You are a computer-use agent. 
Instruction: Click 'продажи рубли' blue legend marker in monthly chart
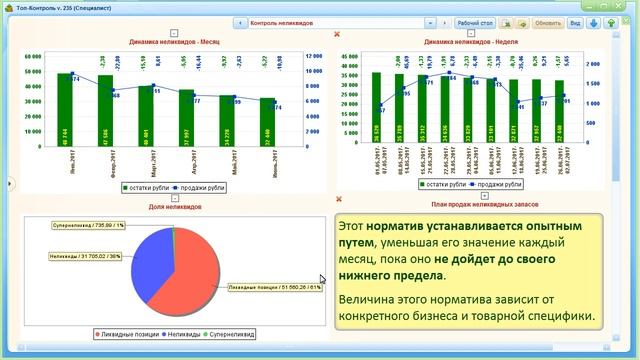tap(175, 188)
